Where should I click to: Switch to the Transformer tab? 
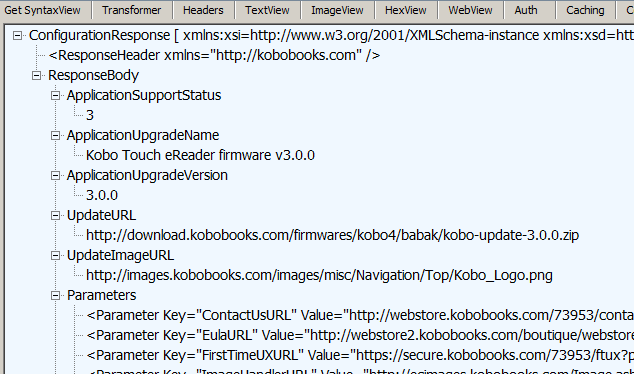pos(131,10)
